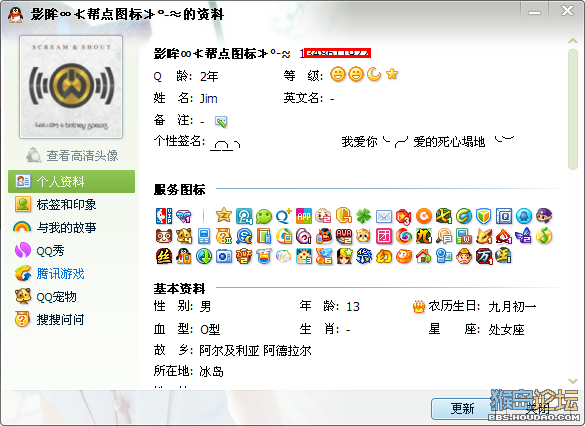Click the miner face game icon
This screenshot has height=426, width=585.
click(x=464, y=256)
